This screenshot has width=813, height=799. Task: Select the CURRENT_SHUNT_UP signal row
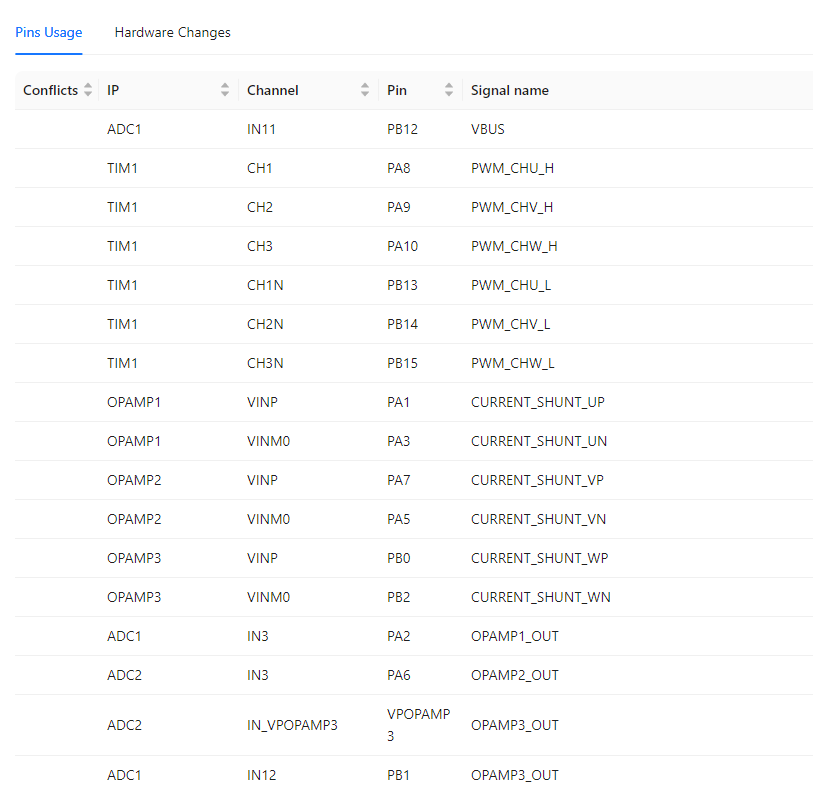[x=537, y=402]
